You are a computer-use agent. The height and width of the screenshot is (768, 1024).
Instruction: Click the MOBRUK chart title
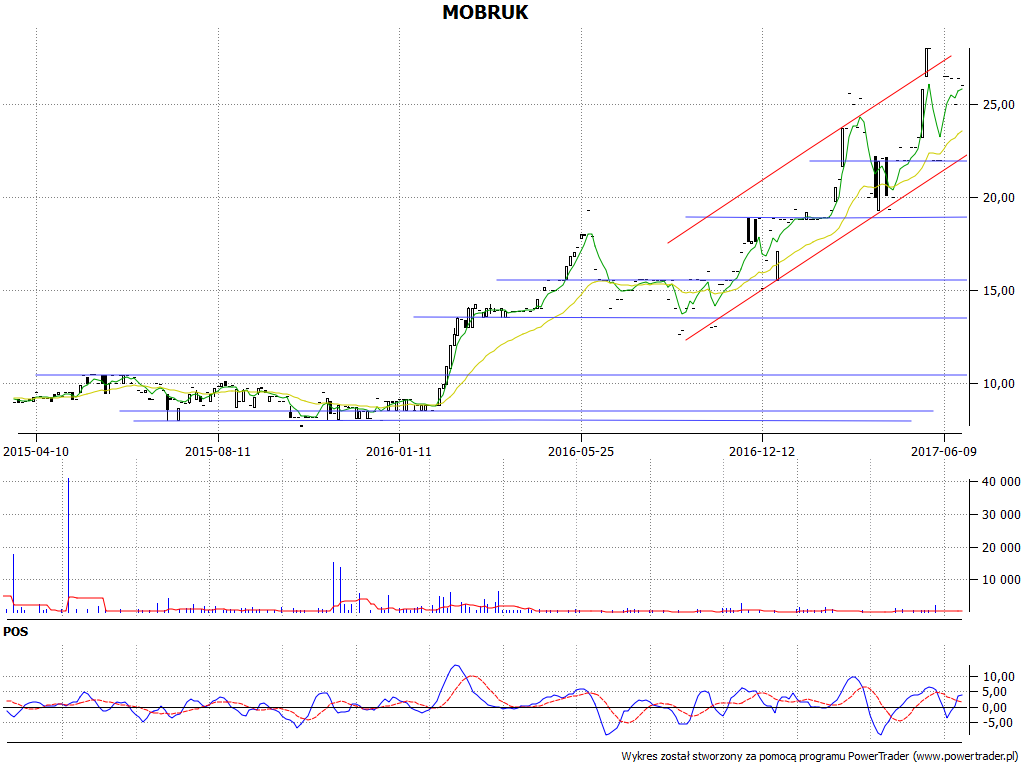tap(485, 12)
